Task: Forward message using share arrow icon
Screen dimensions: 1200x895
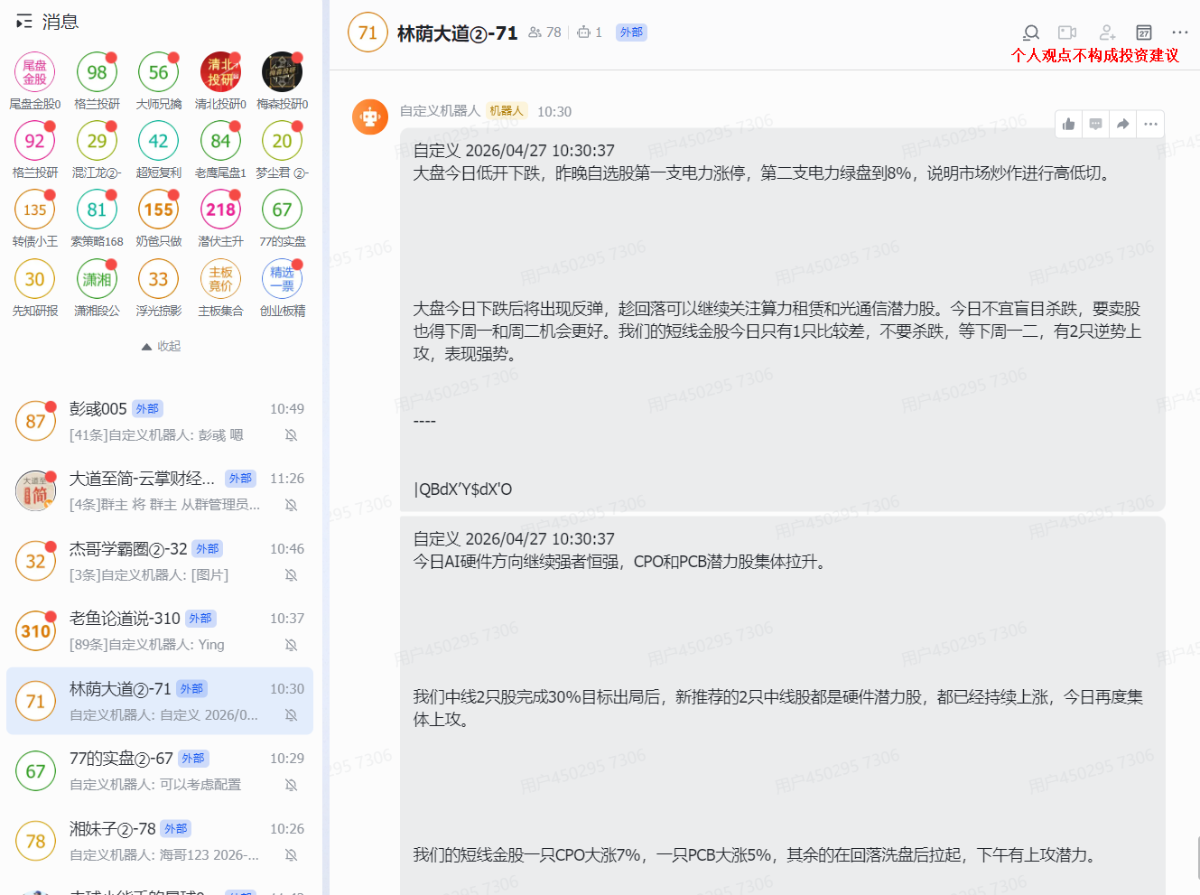Action: point(1123,124)
